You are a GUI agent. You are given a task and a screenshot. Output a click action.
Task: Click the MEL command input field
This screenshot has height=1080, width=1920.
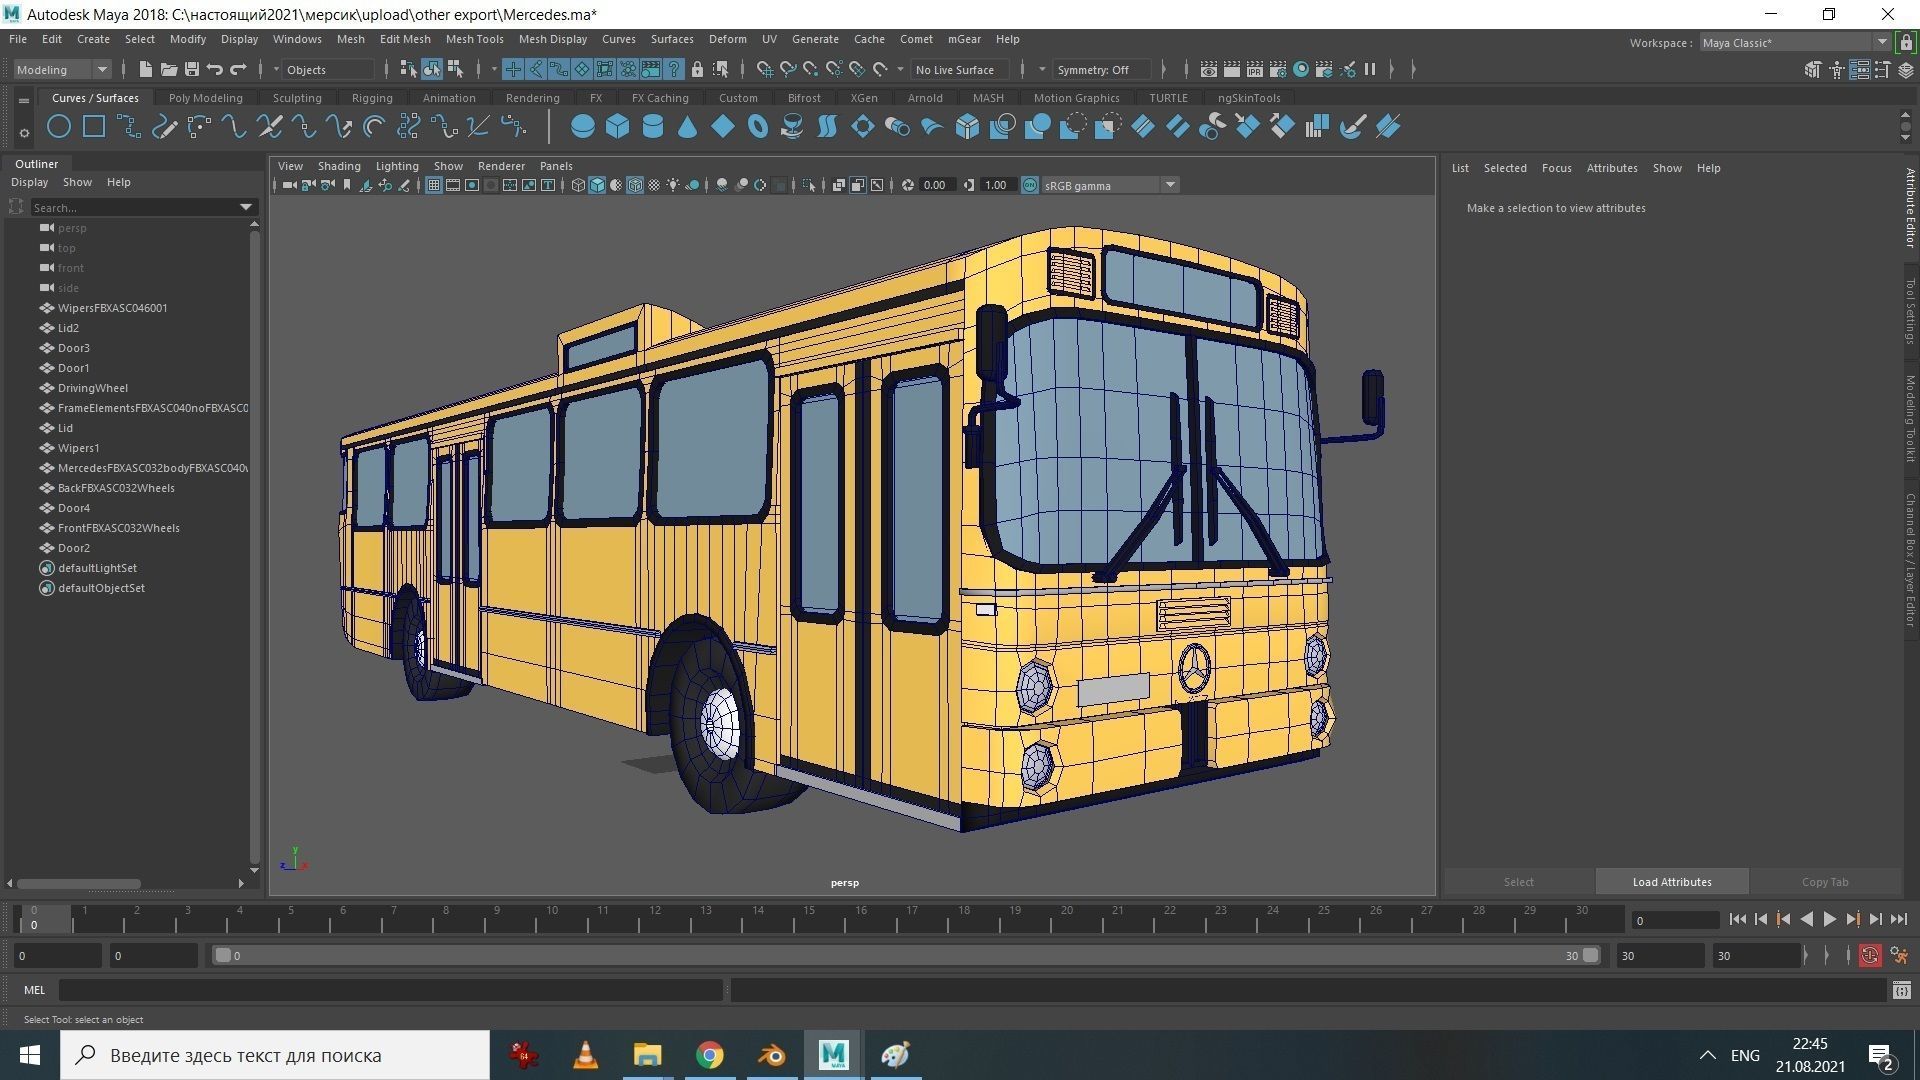tap(390, 990)
